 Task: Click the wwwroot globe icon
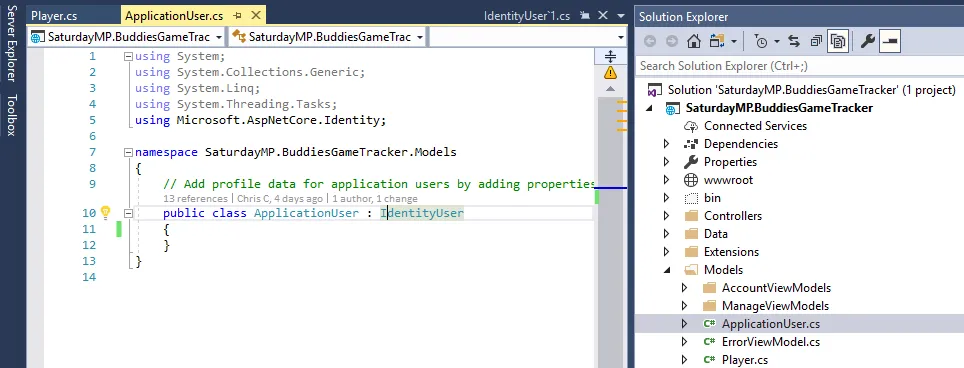691,180
